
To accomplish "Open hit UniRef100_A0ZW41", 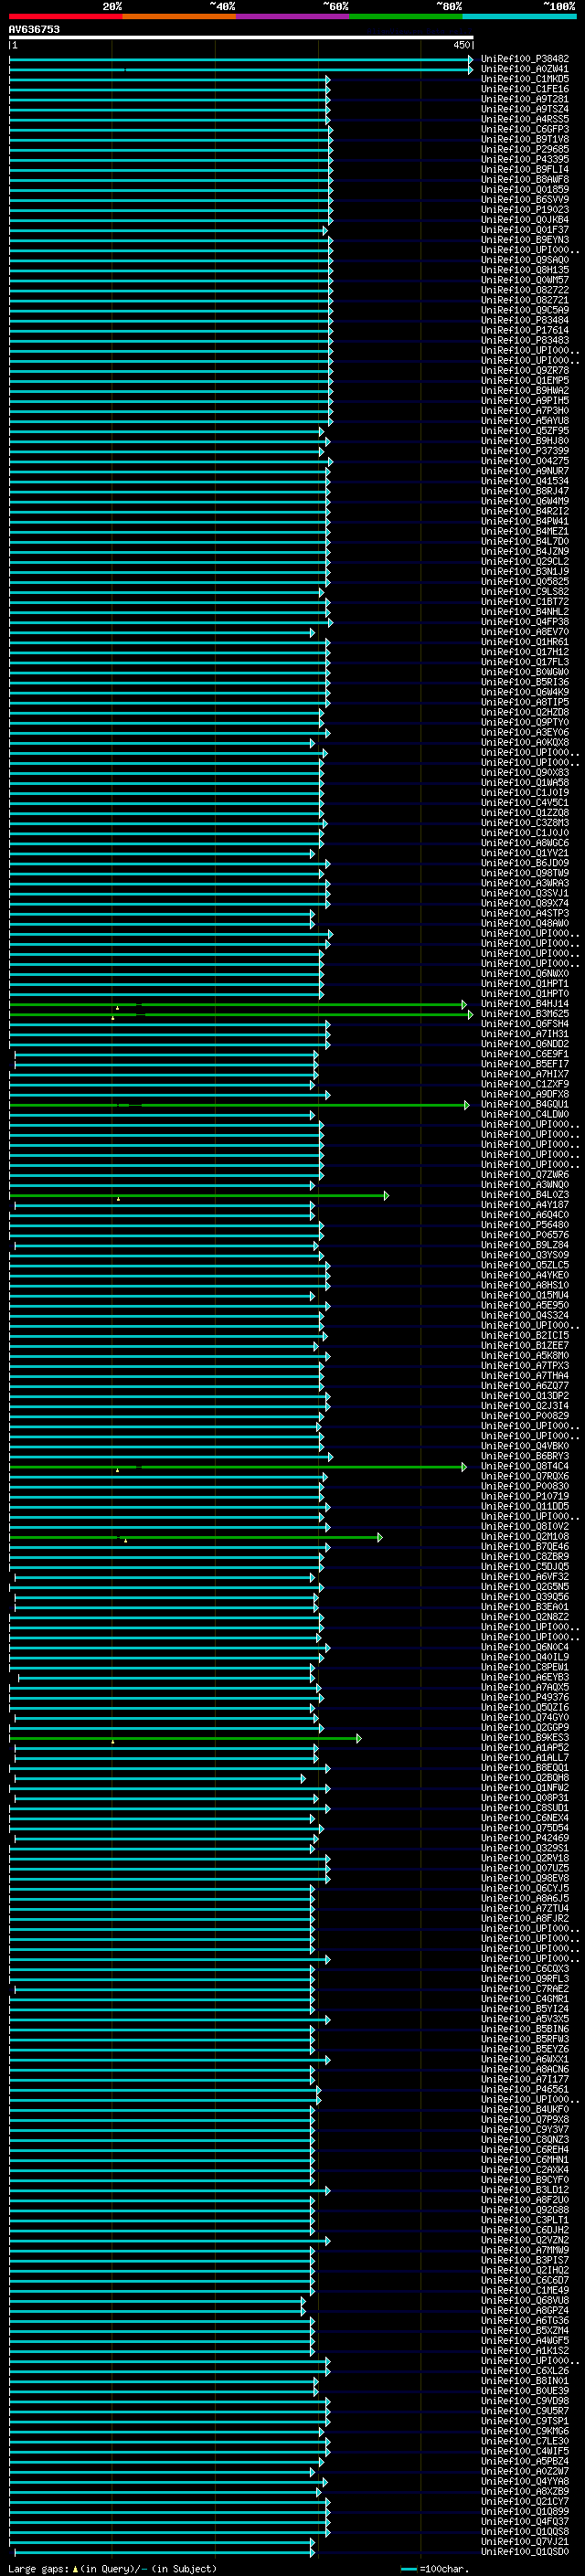I will 525,69.
